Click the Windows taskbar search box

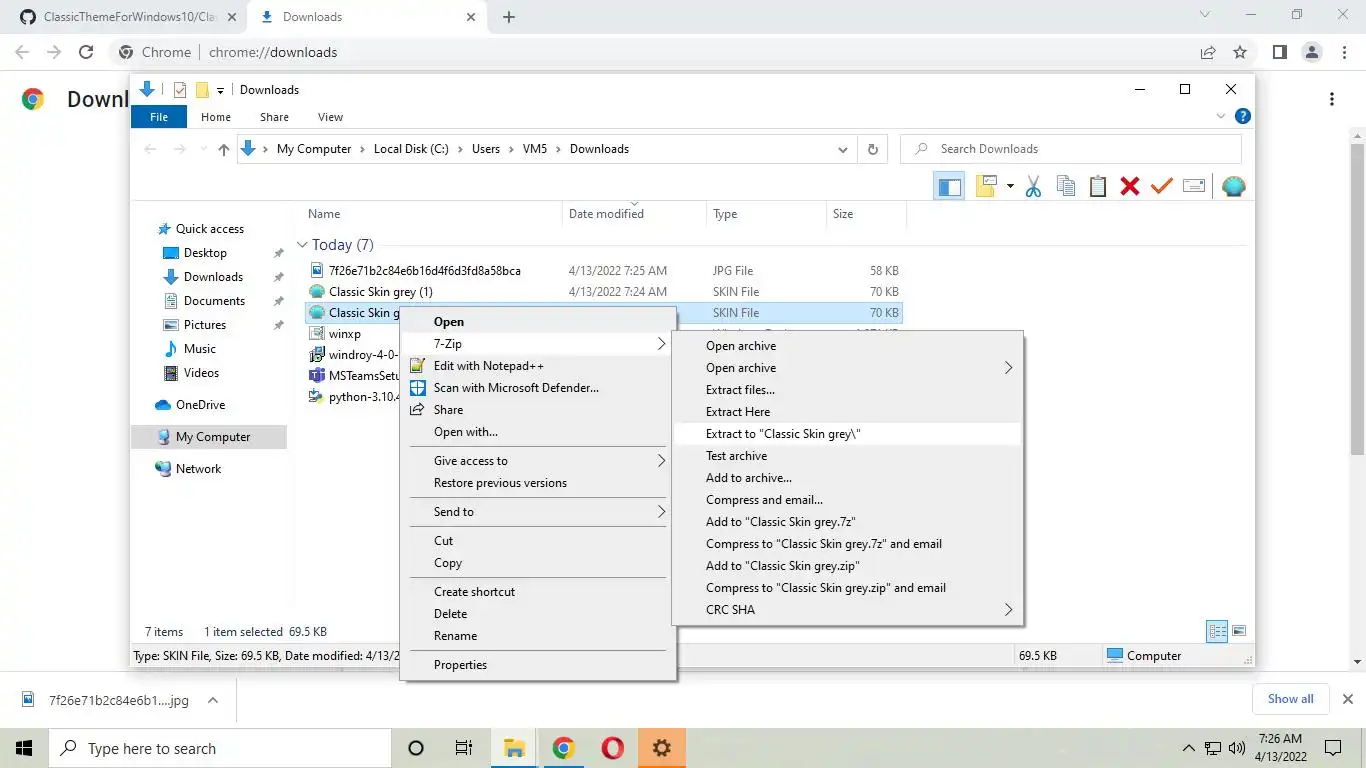tap(219, 748)
